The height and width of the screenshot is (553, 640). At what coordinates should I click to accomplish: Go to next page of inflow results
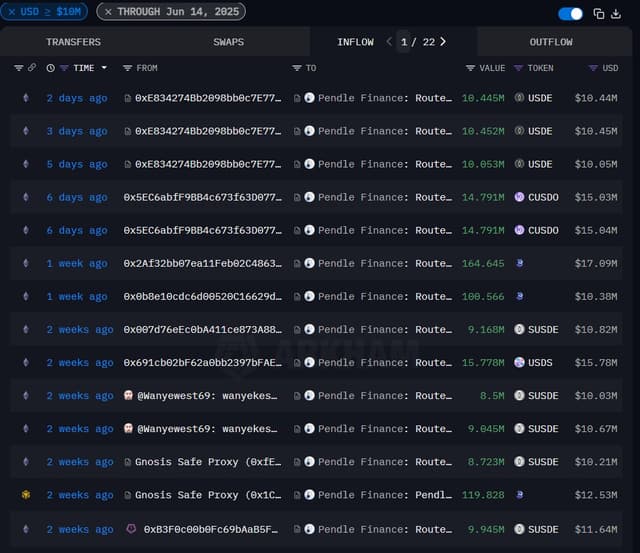443,42
